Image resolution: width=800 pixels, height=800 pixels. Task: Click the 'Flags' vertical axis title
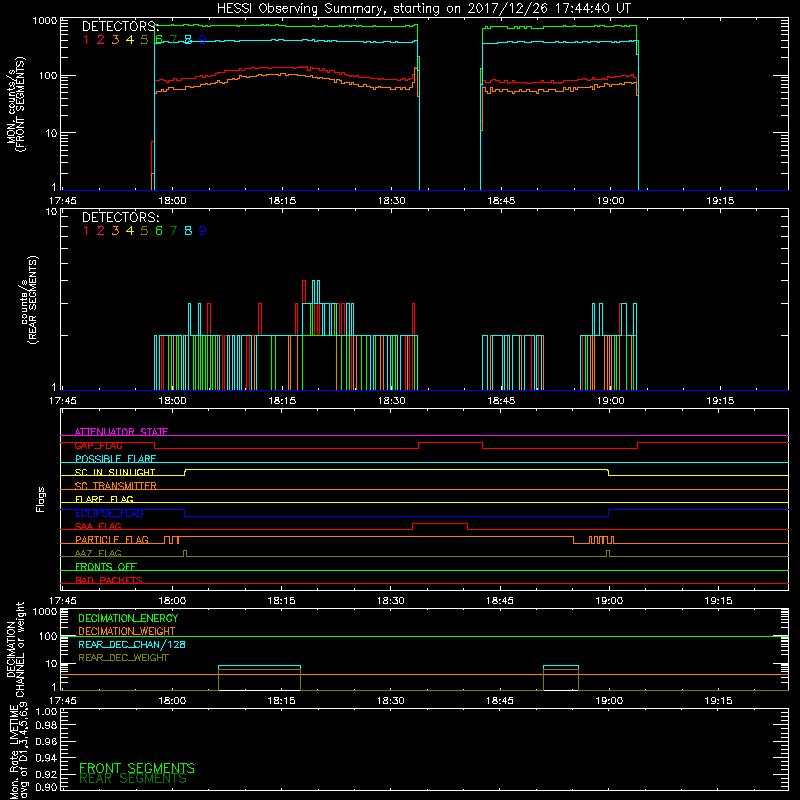point(41,499)
